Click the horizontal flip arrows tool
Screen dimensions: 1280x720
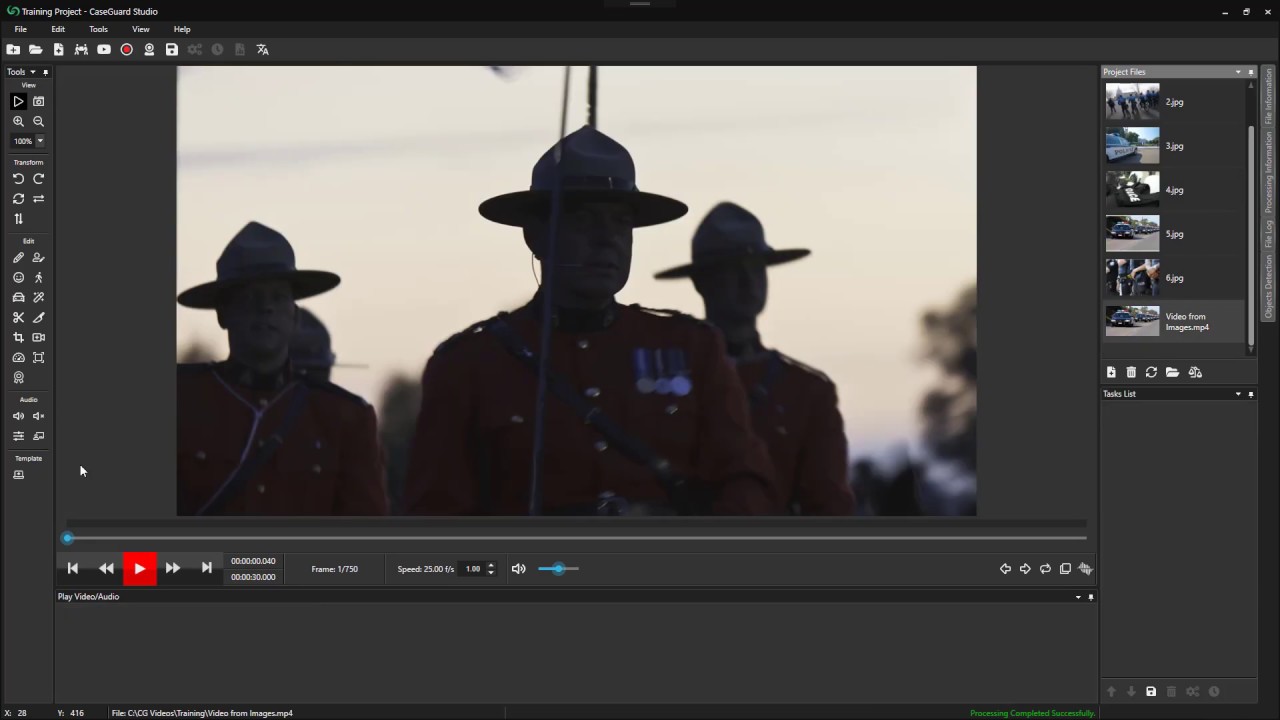click(39, 199)
